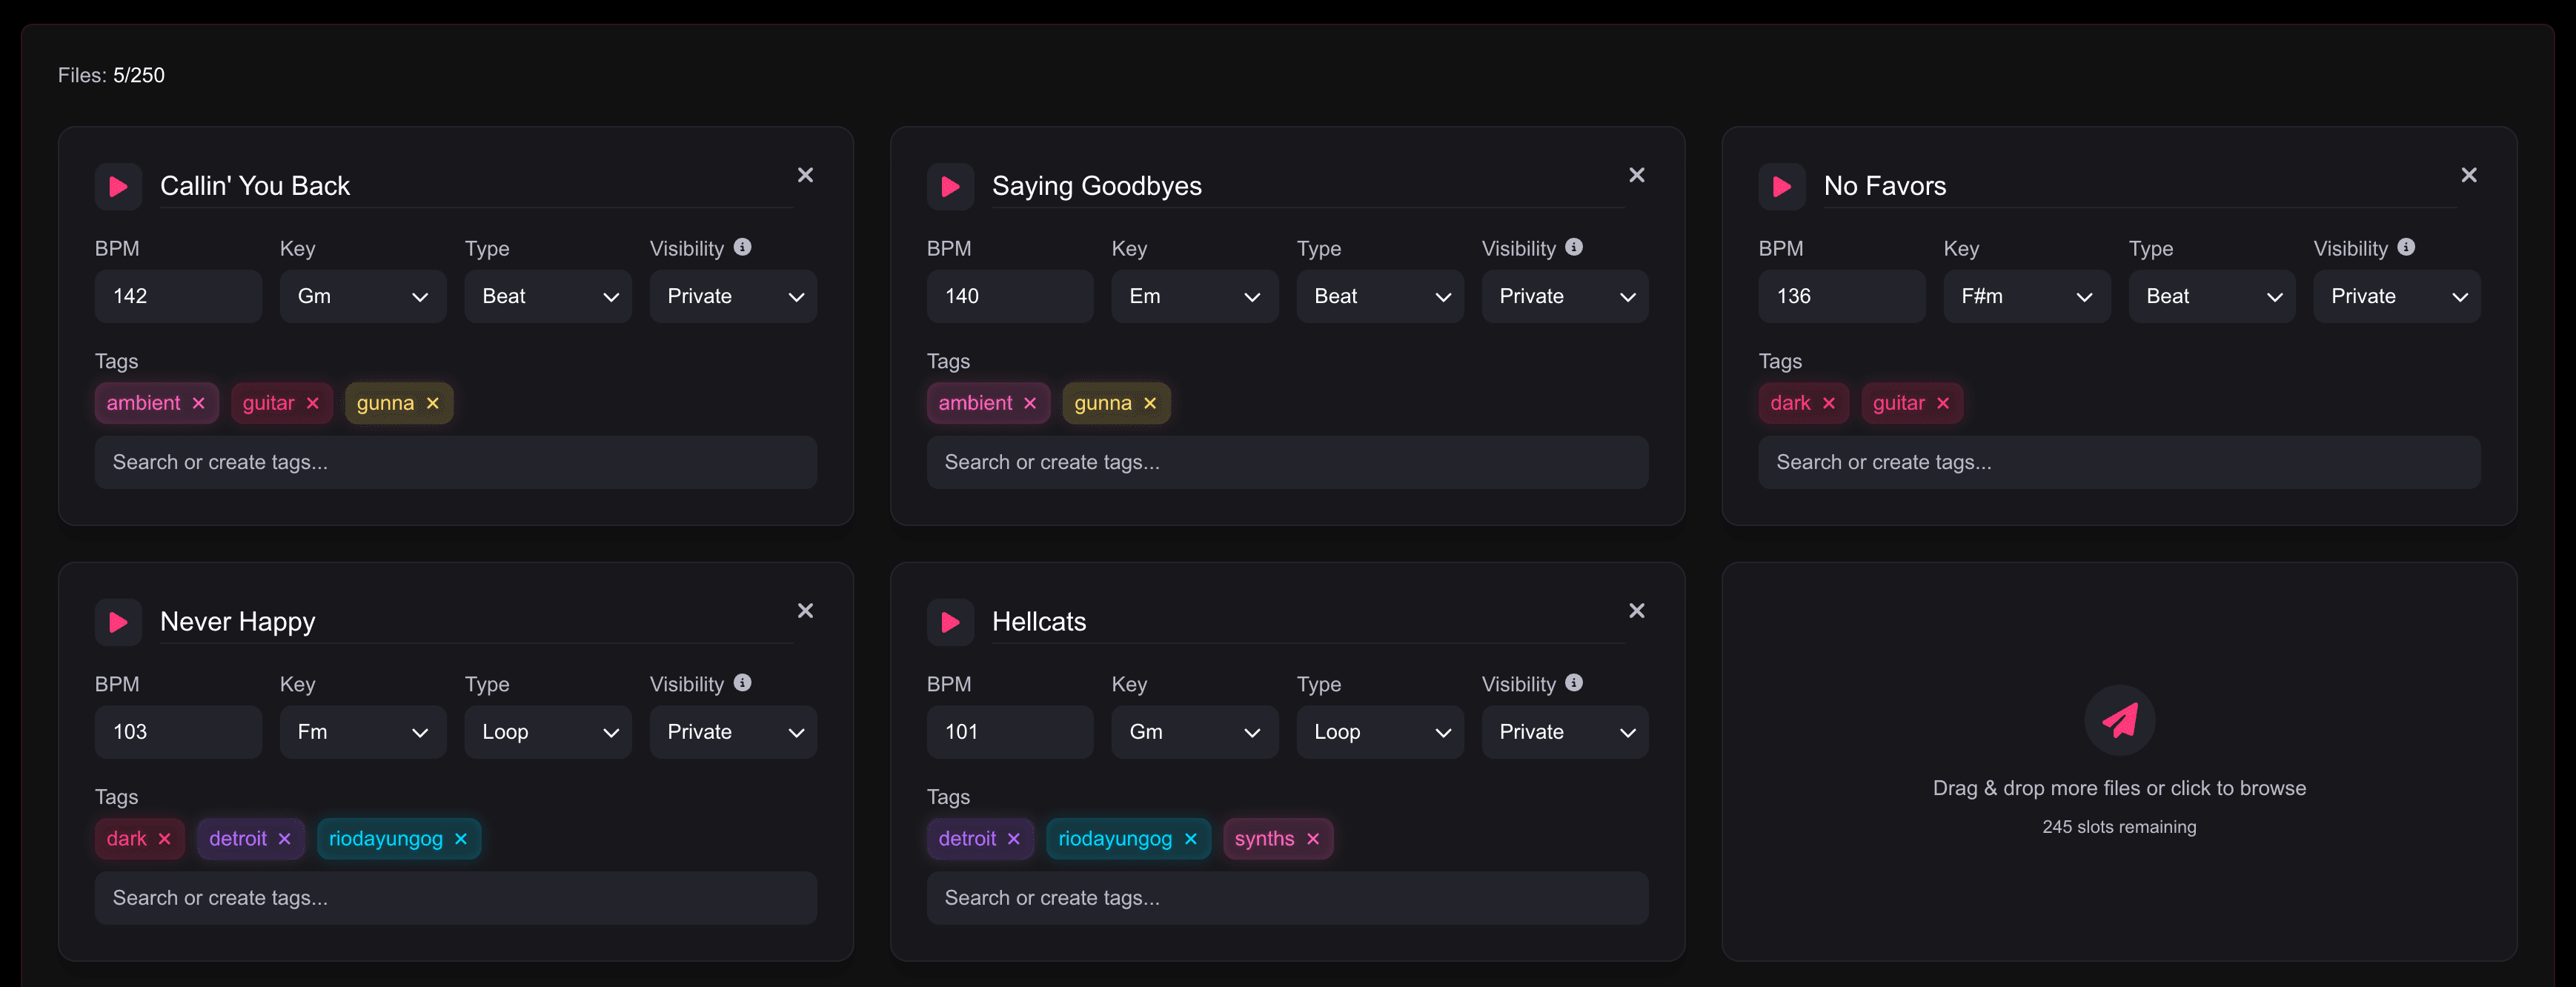Viewport: 2576px width, 987px height.
Task: Click the BPM field showing 136
Action: click(1841, 296)
